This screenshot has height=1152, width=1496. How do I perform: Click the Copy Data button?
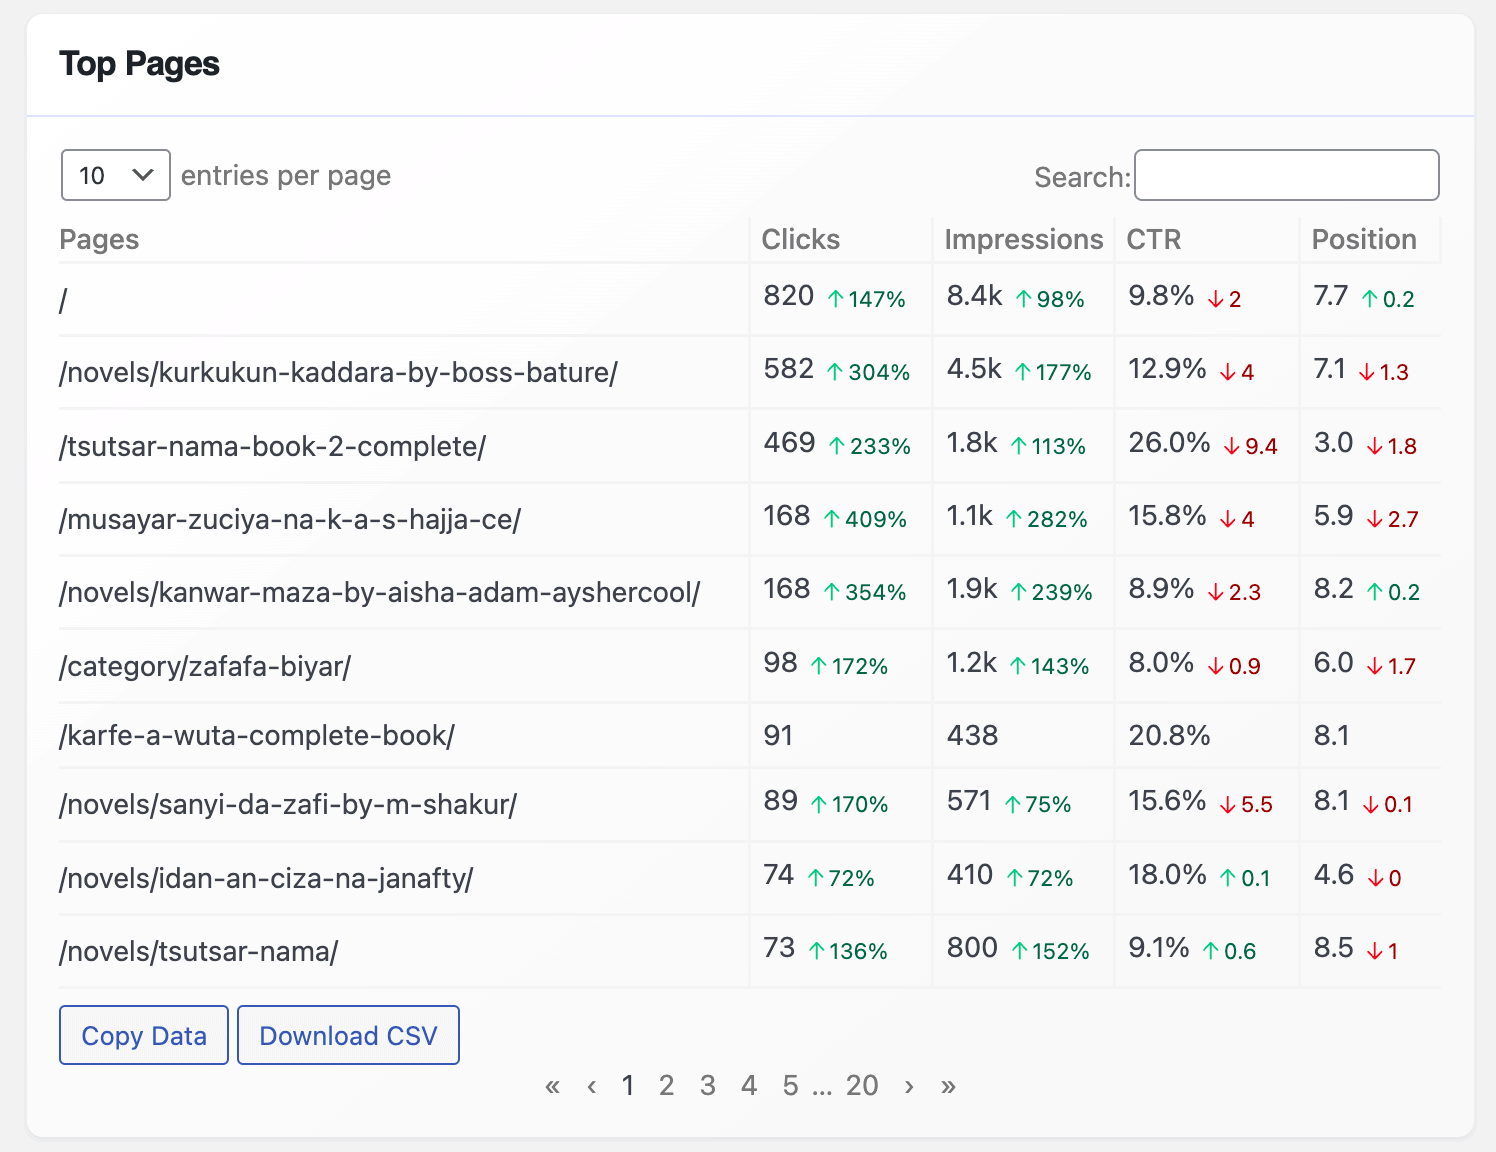point(144,1035)
